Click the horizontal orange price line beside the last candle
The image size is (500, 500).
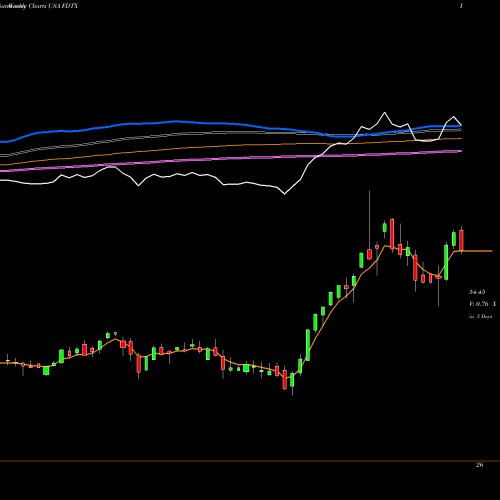coord(478,251)
